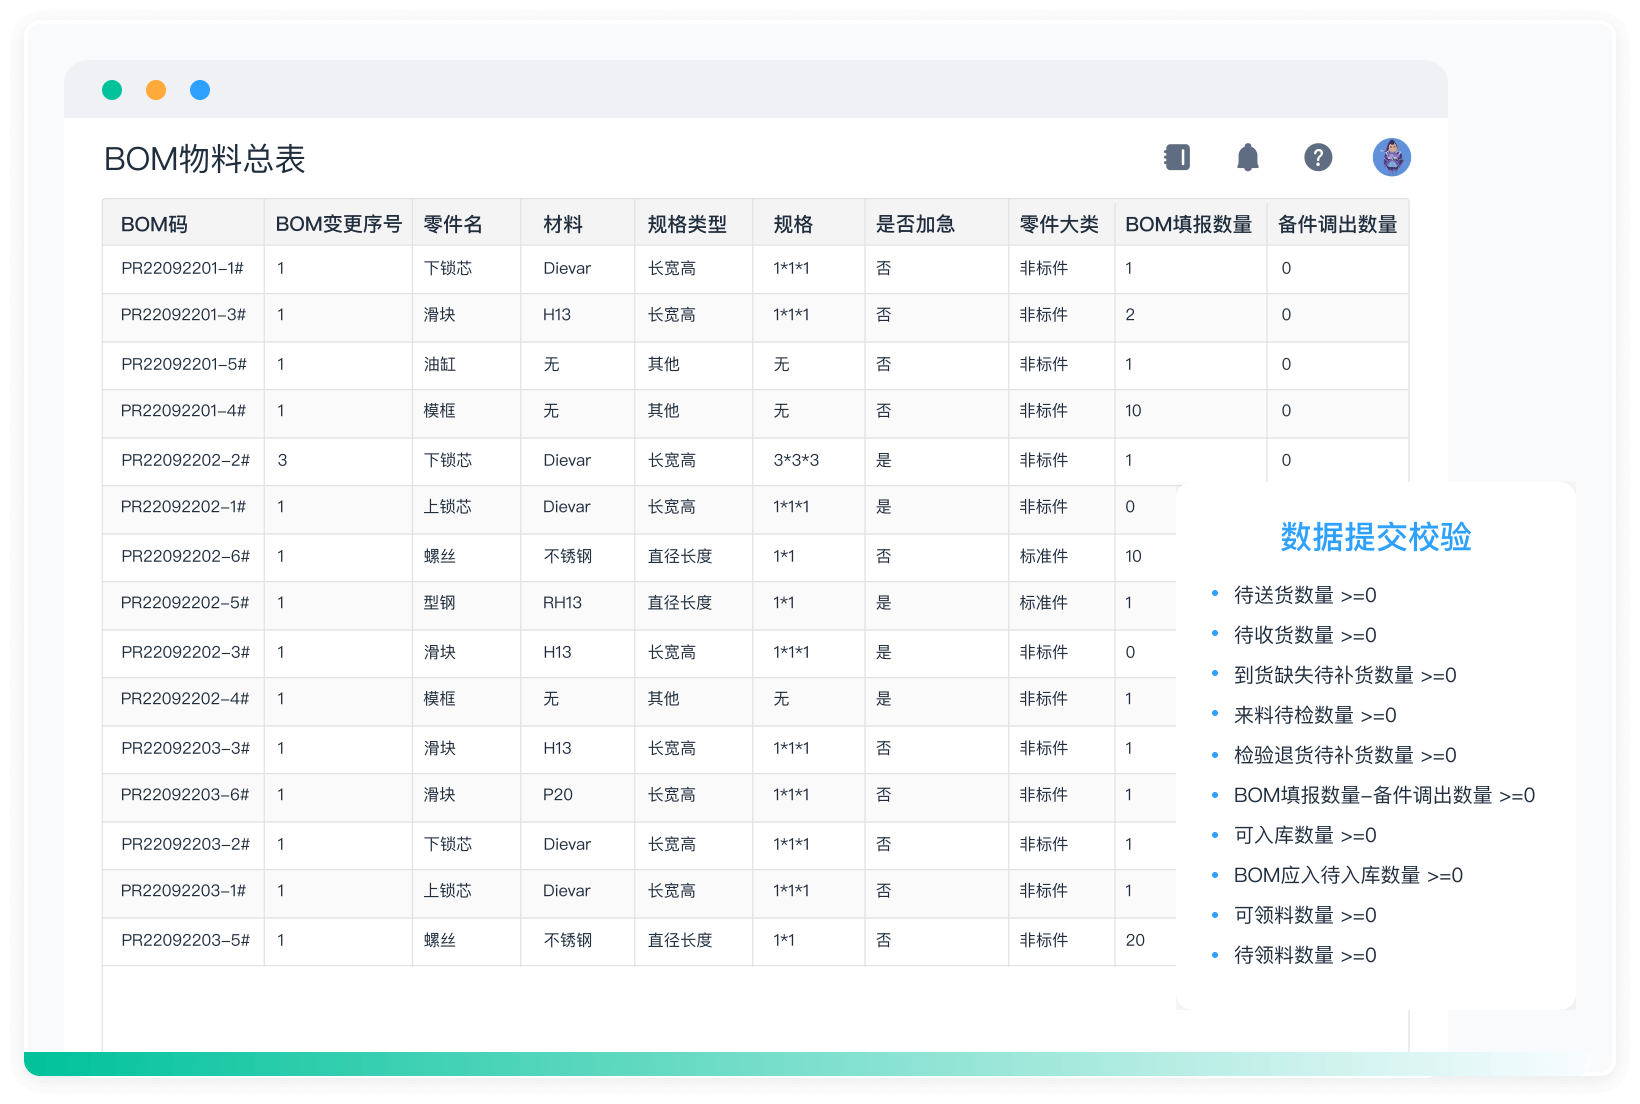Screen dimensions: 1640x1104
Task: Click the yellow window control dot
Action: click(156, 90)
